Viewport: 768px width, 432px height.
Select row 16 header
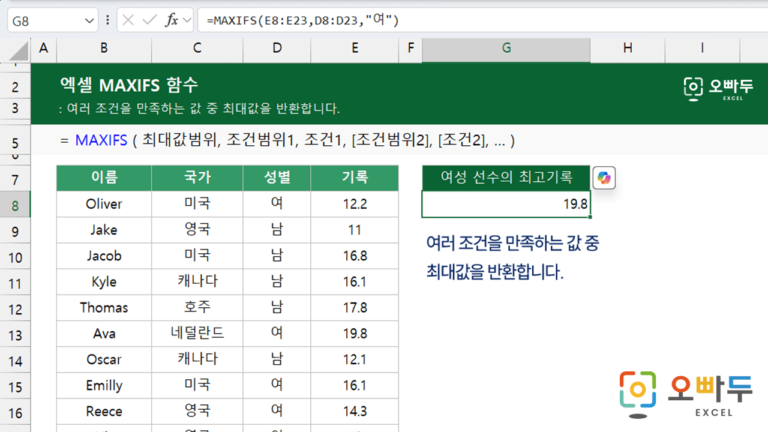pos(15,413)
